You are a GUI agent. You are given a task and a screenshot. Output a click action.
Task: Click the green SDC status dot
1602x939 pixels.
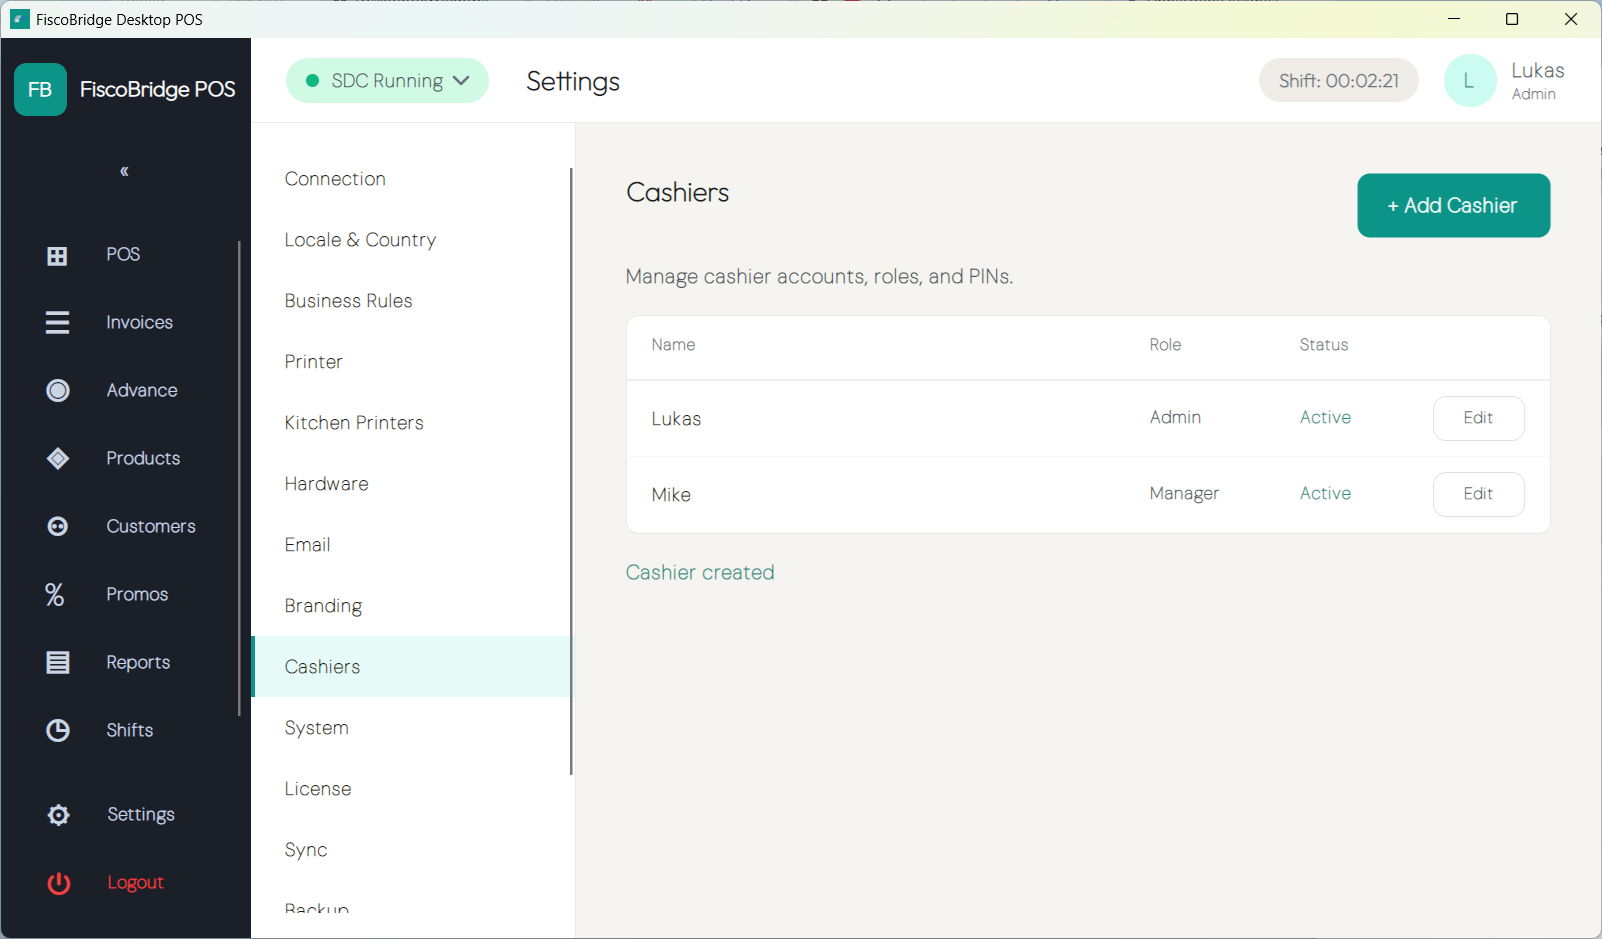pos(312,80)
